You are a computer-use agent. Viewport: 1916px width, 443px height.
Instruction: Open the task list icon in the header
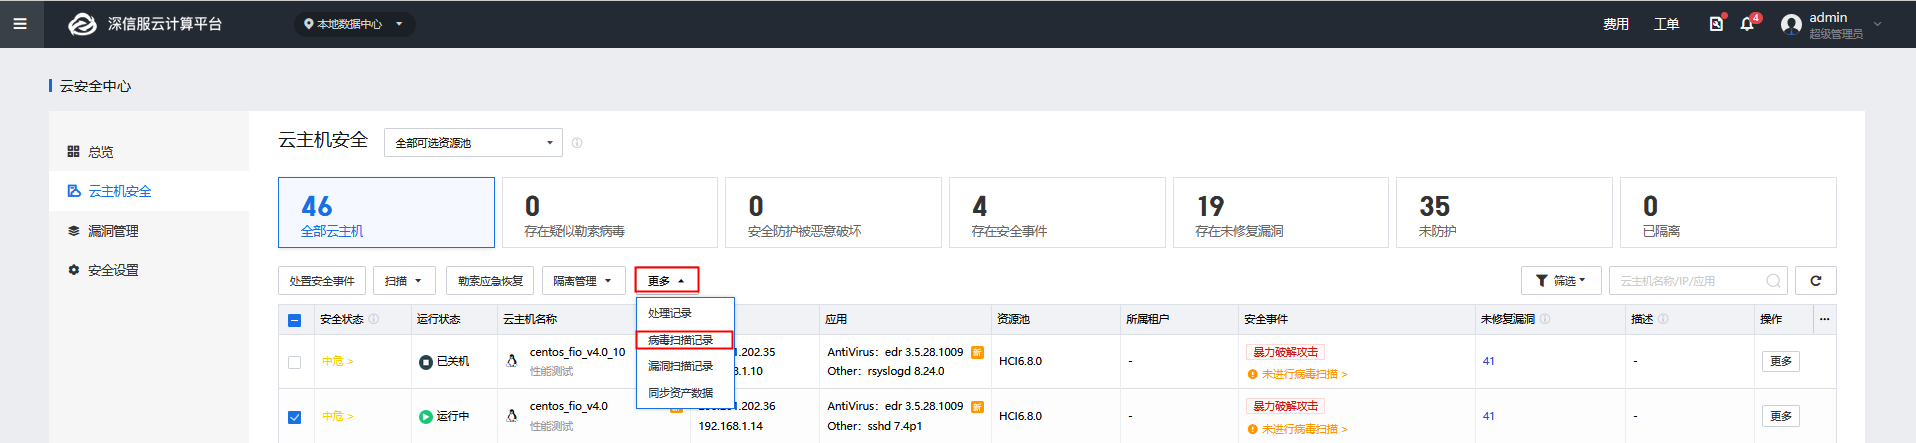point(1716,23)
